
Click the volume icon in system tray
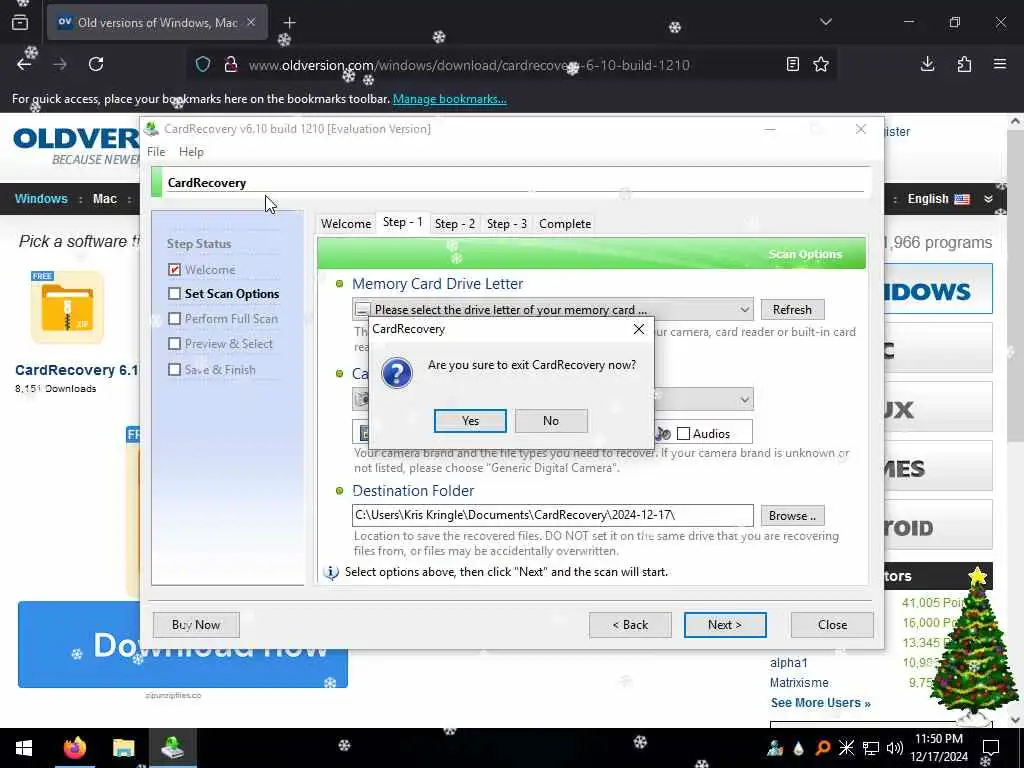pos(895,748)
